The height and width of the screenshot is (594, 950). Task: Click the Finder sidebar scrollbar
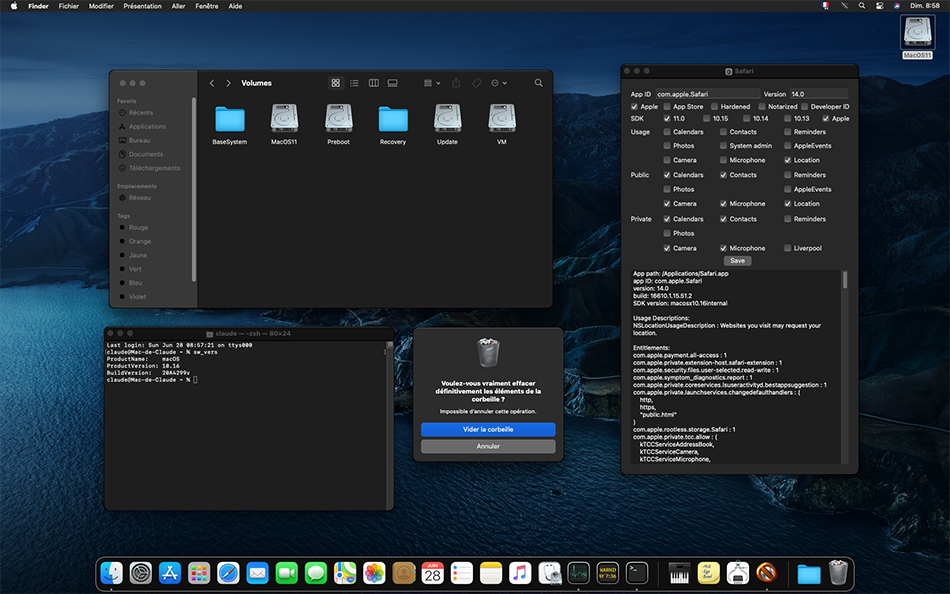[x=194, y=189]
